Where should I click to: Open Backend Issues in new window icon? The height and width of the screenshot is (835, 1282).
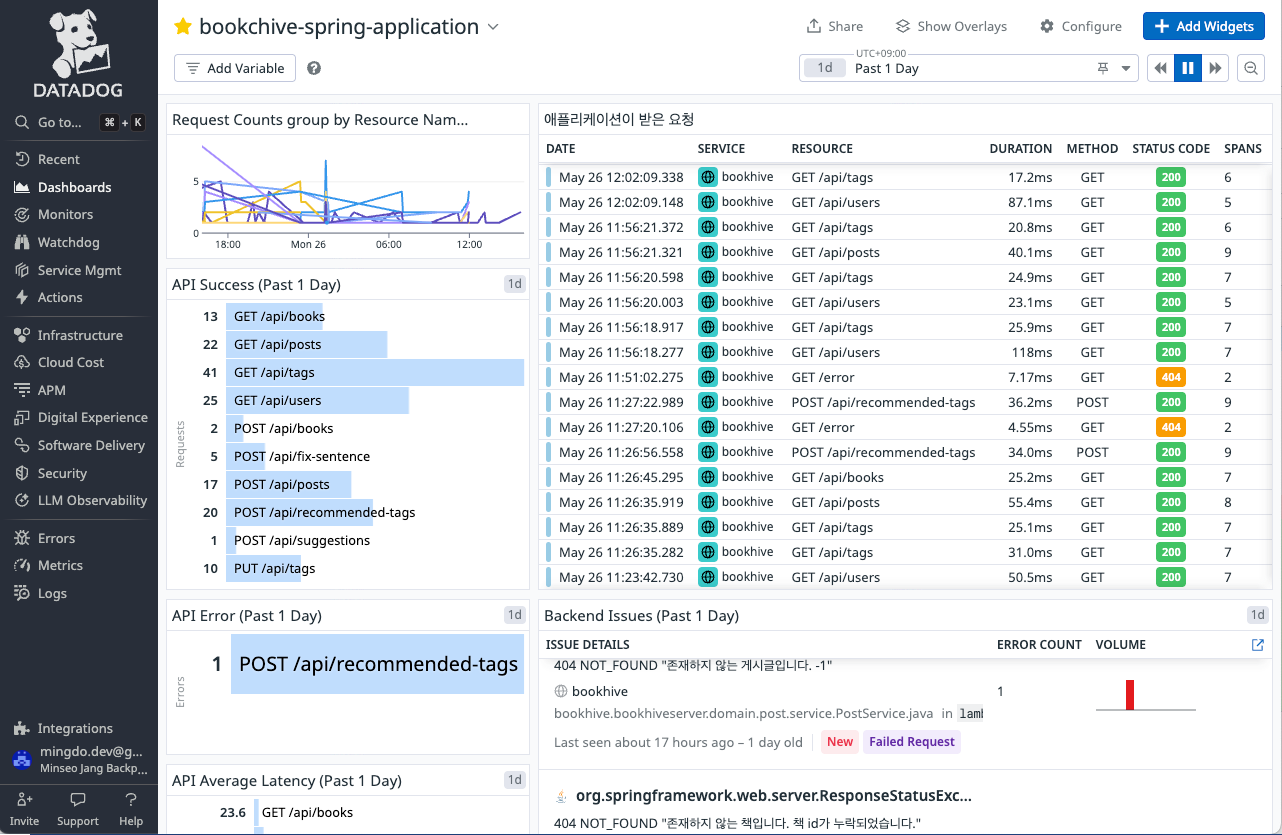1258,645
